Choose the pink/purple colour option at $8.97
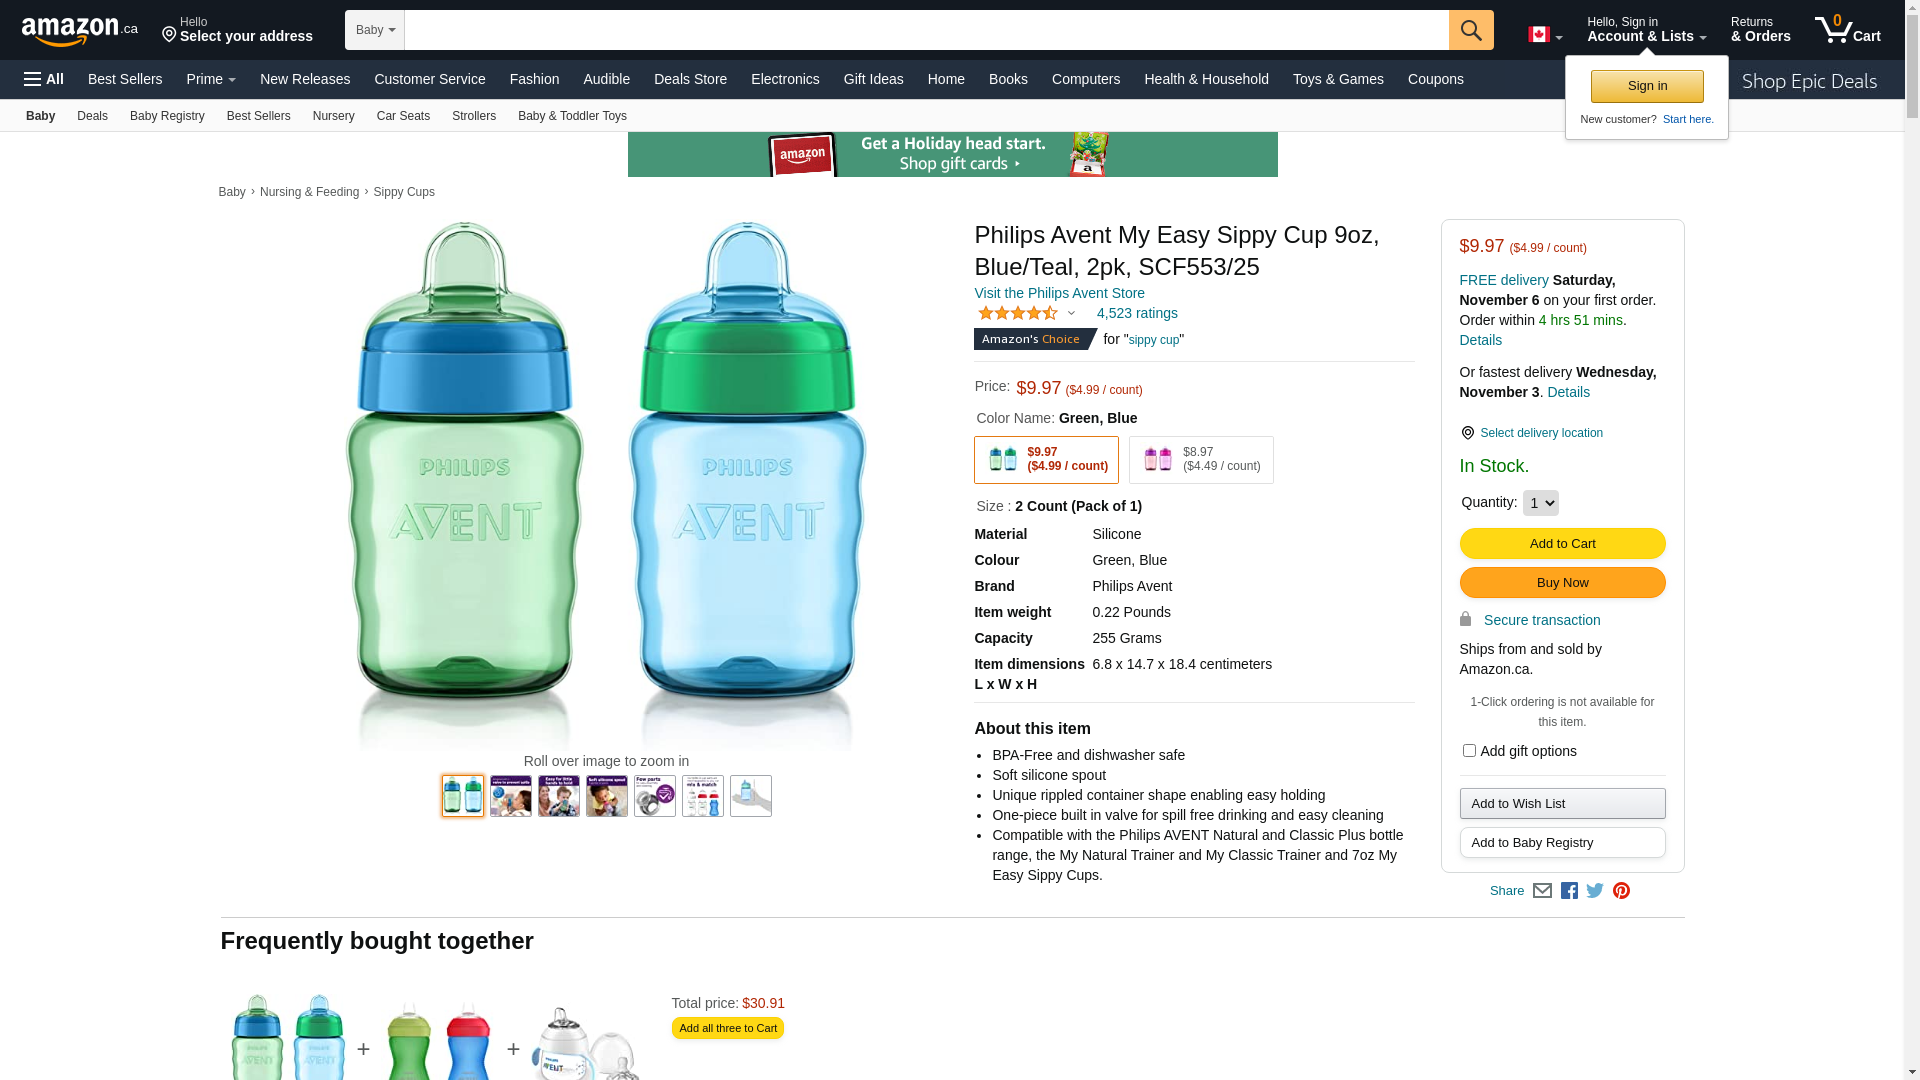The image size is (1920, 1080). (1200, 460)
